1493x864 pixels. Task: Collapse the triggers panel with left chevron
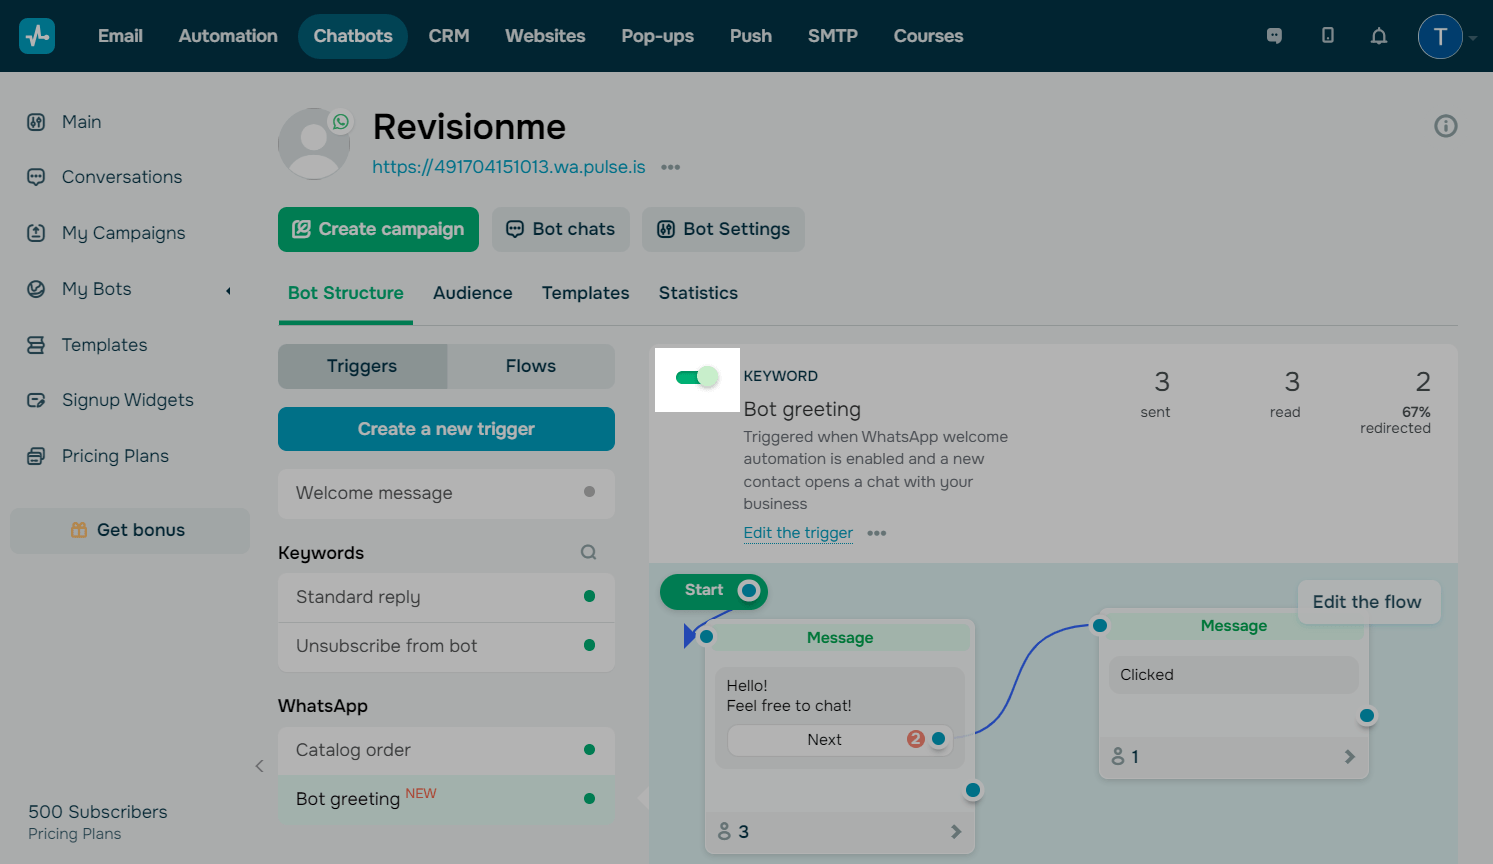(259, 766)
